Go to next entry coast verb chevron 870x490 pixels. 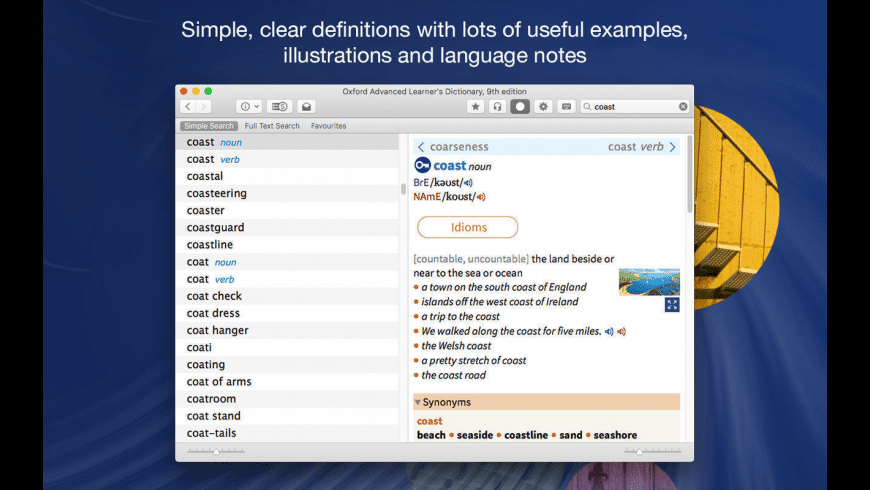pos(672,147)
